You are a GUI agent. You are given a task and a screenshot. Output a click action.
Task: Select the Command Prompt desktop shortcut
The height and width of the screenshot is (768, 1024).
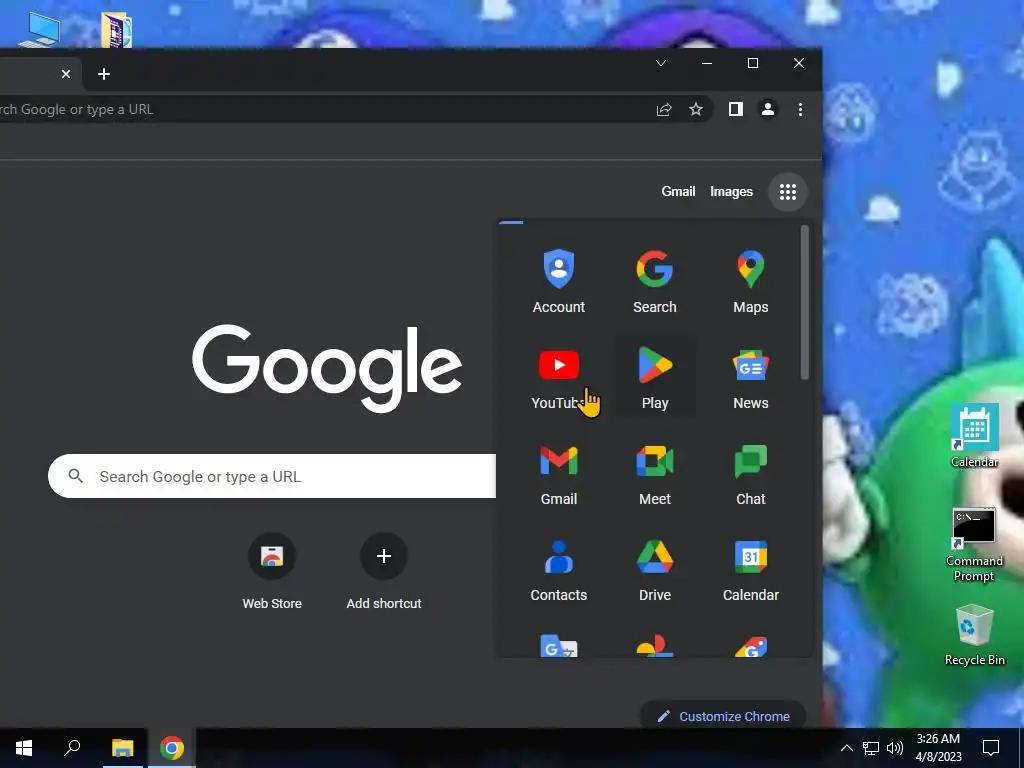(974, 545)
